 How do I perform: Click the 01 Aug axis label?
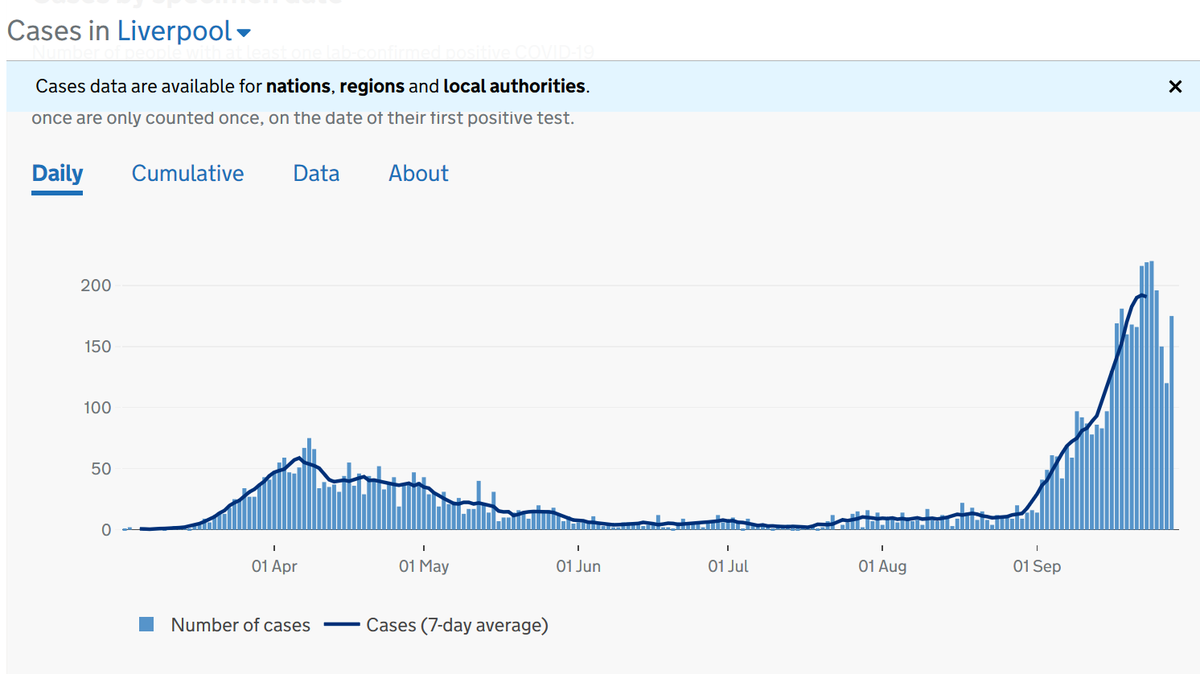point(882,566)
